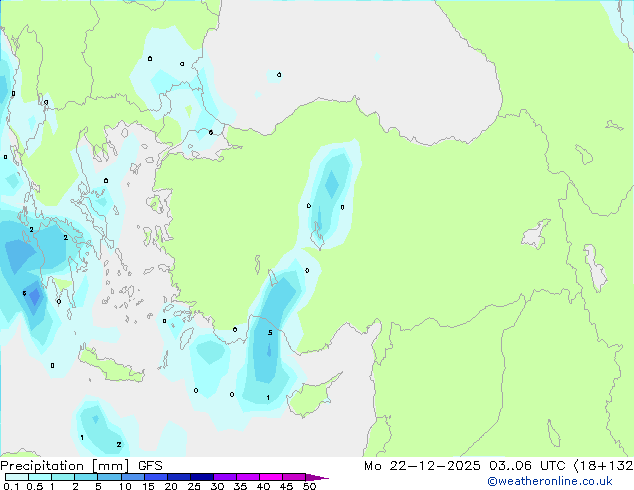Click the 40–45 mm magenta legend box
The height and width of the screenshot is (490, 634).
coord(271,477)
